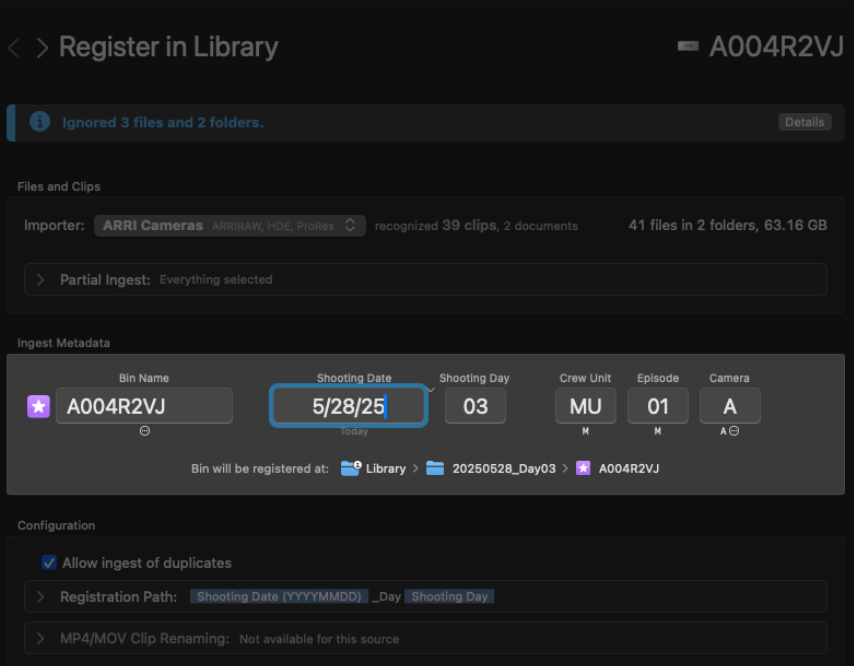Click the Crew Unit field showing MU
The width and height of the screenshot is (854, 666).
click(586, 406)
